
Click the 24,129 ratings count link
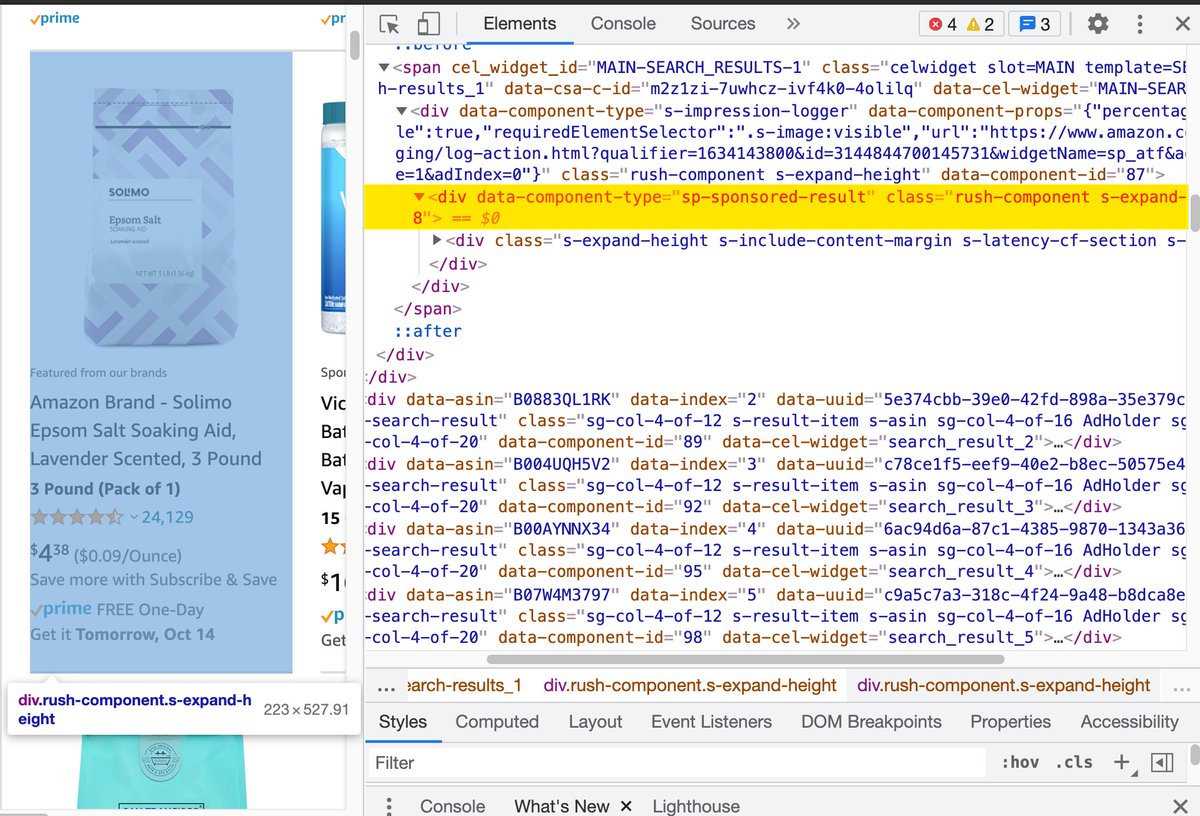coord(168,517)
